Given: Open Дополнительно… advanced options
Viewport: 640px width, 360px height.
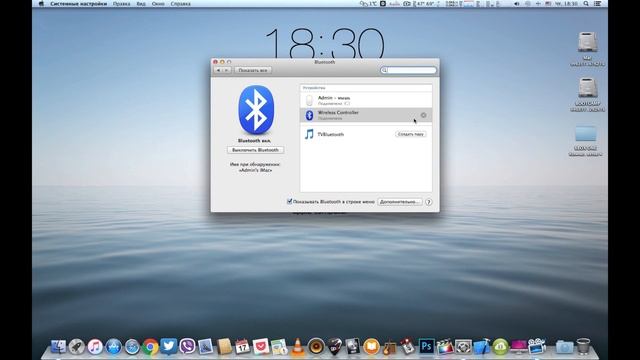Looking at the screenshot, I should point(400,202).
